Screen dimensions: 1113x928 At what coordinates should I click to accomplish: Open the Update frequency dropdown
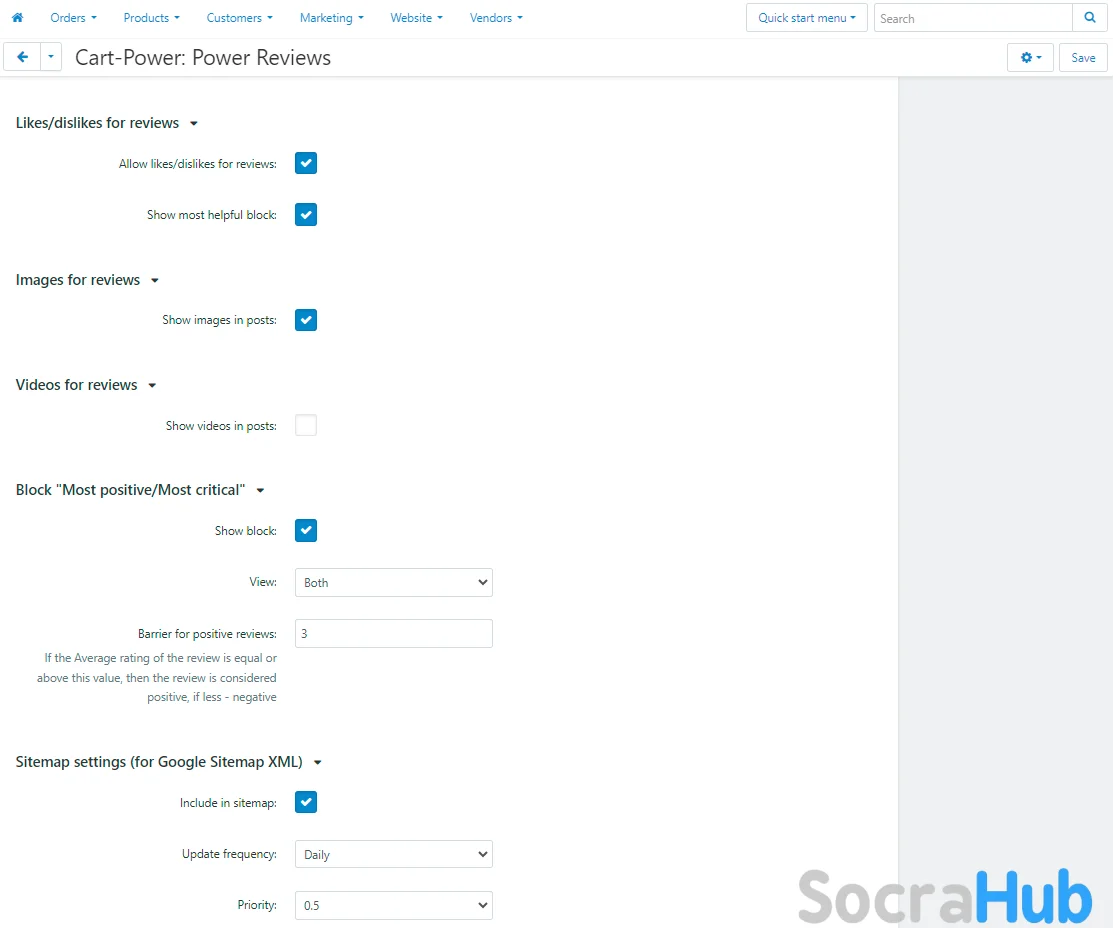tap(394, 854)
